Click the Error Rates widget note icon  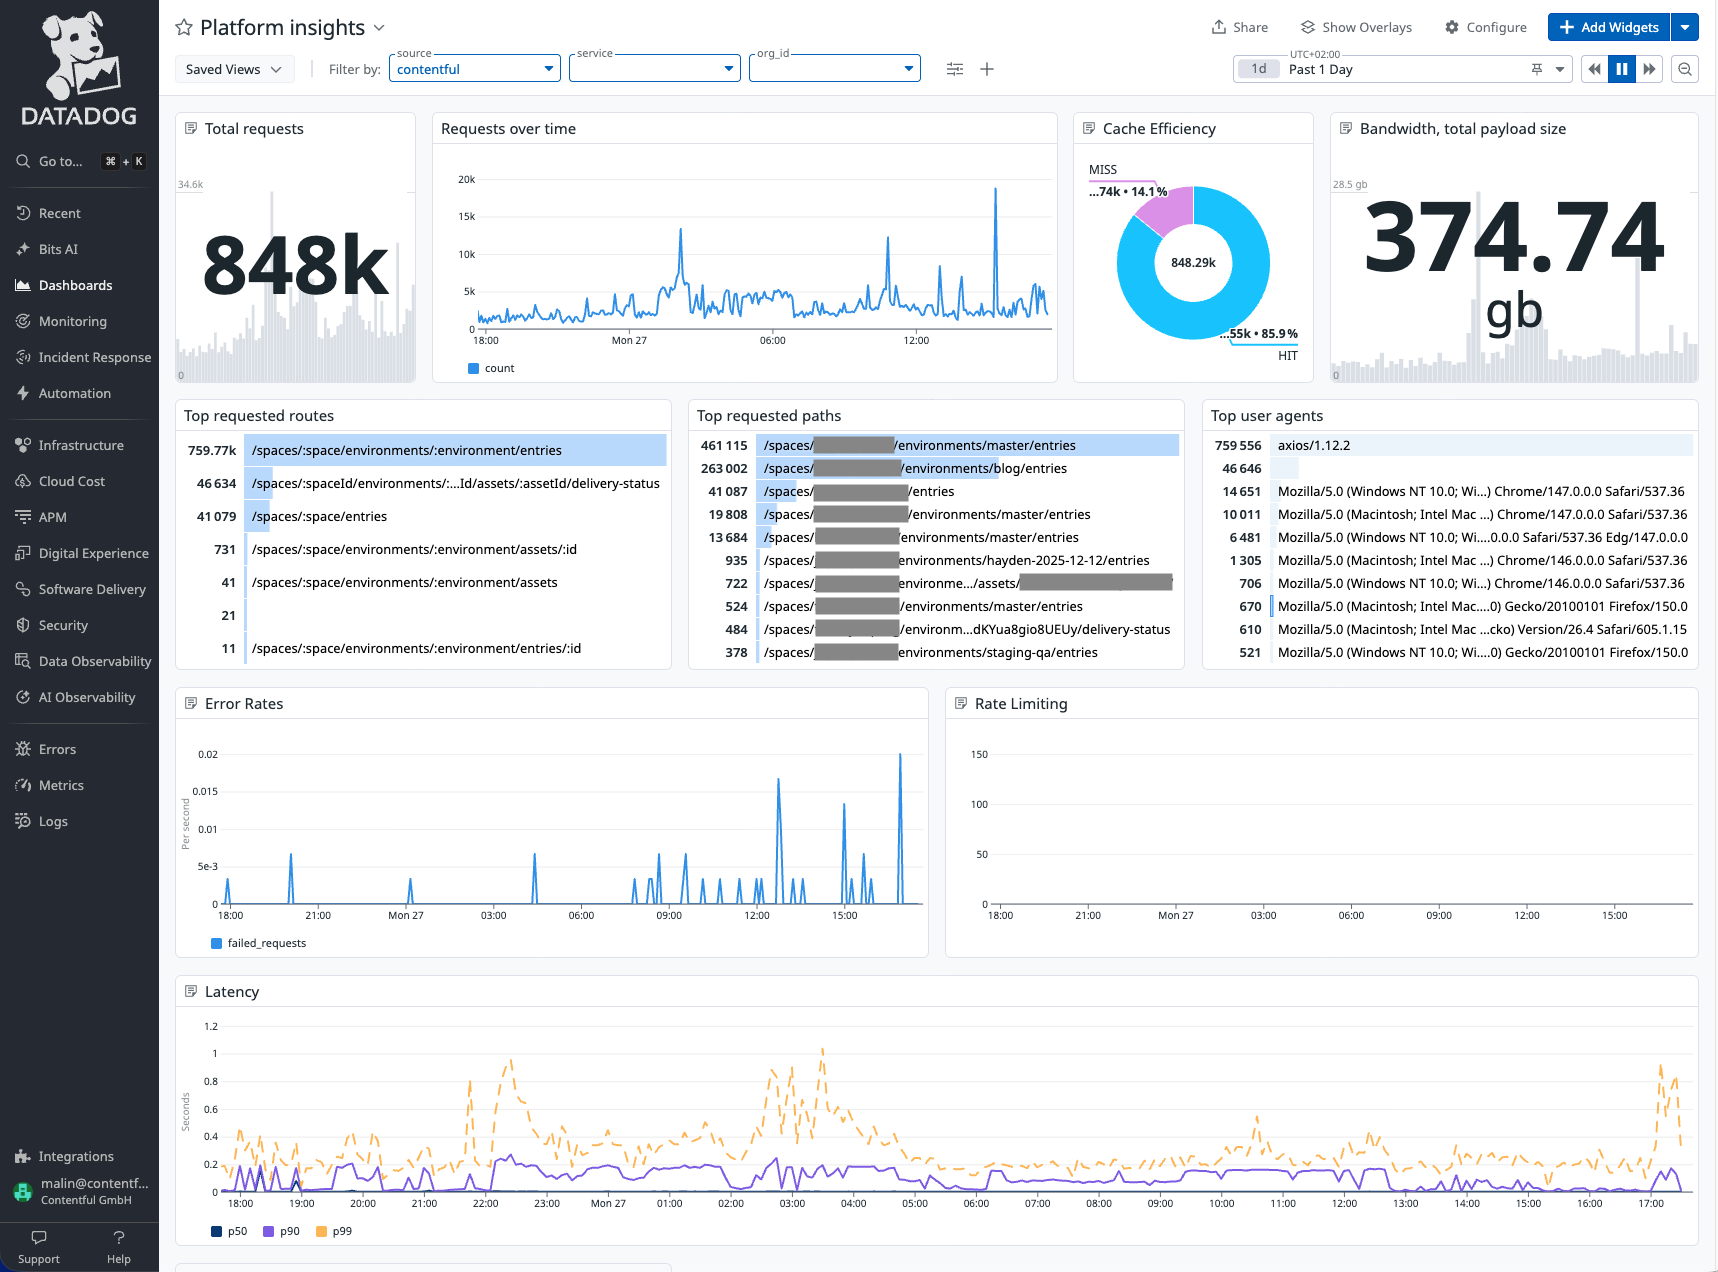pos(191,703)
